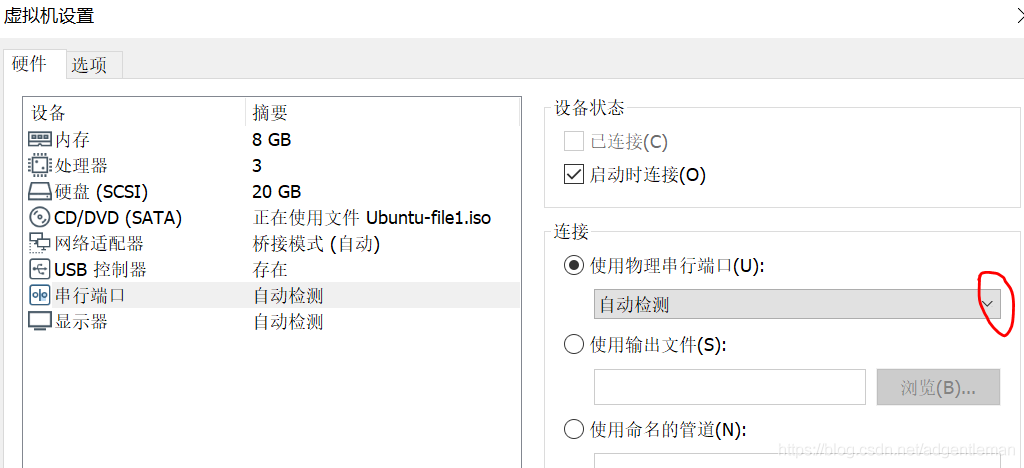This screenshot has height=468, width=1024.
Task: Click the USB controller (USB 控制器) icon
Action: pyautogui.click(x=40, y=270)
